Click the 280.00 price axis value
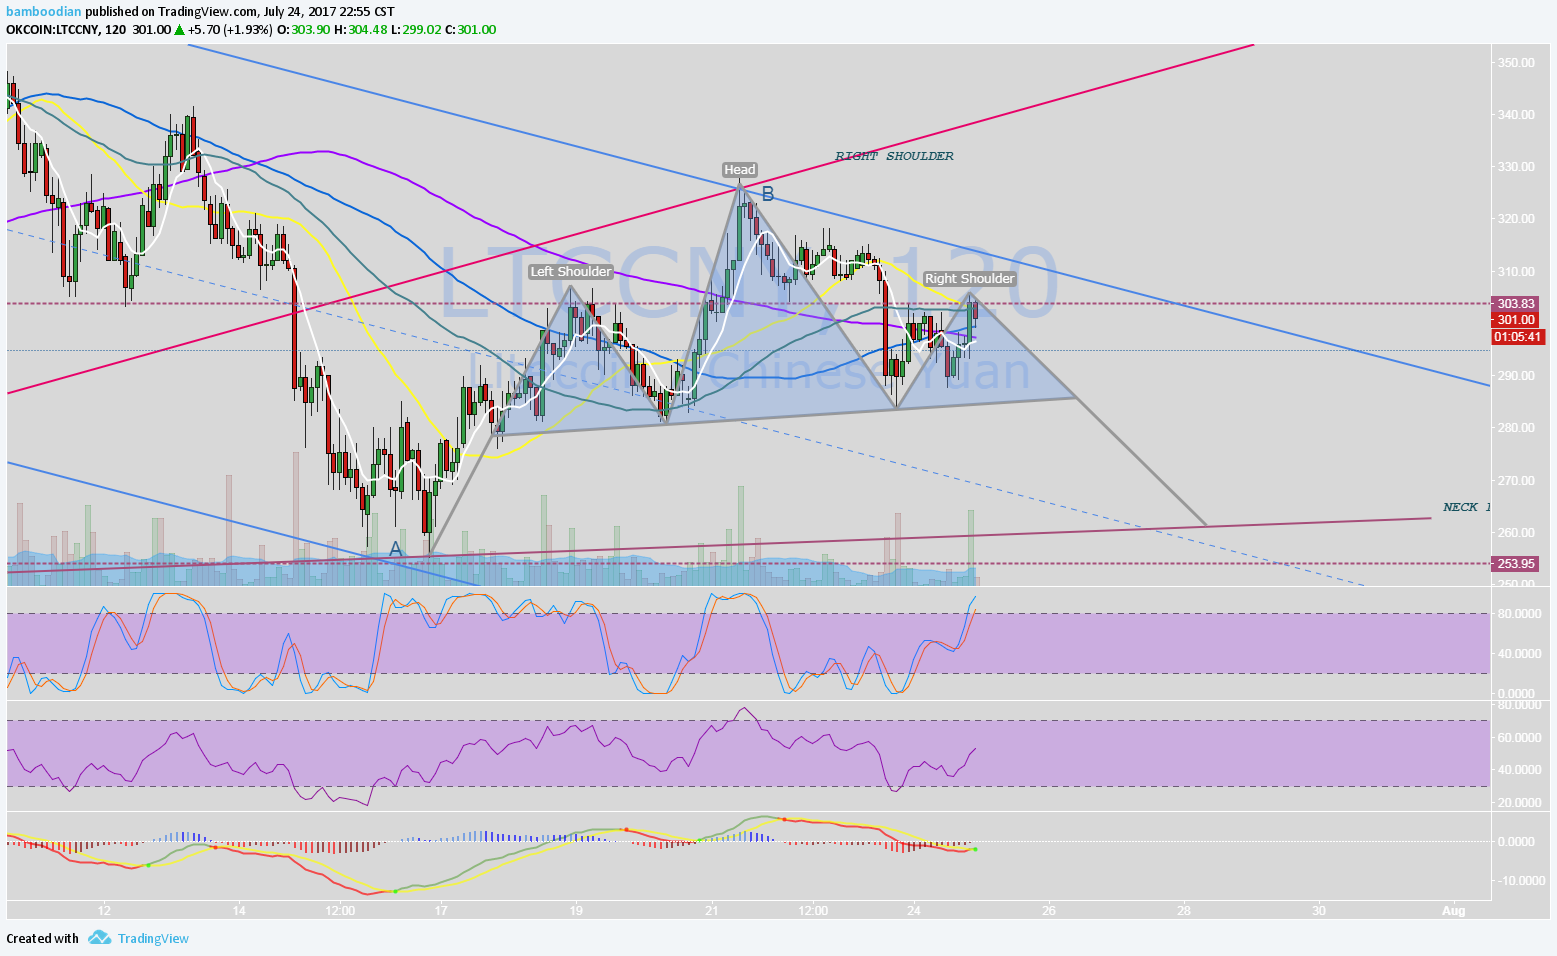Viewport: 1557px width, 956px height. 1516,428
